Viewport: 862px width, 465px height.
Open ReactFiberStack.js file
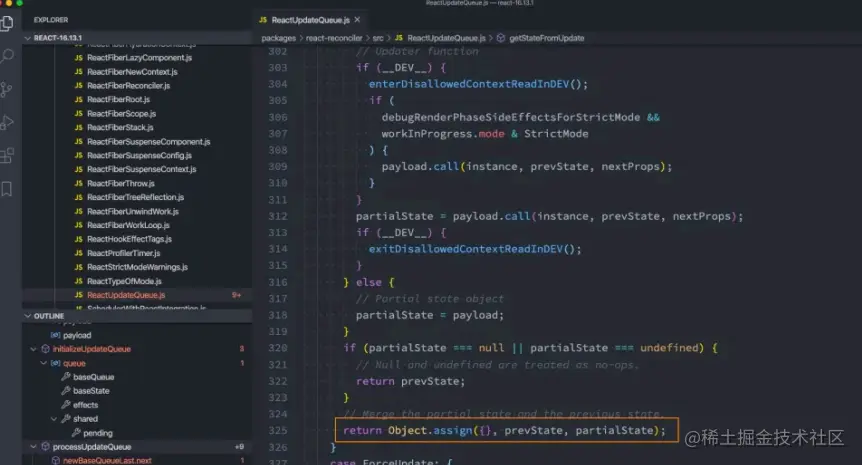pyautogui.click(x=120, y=128)
